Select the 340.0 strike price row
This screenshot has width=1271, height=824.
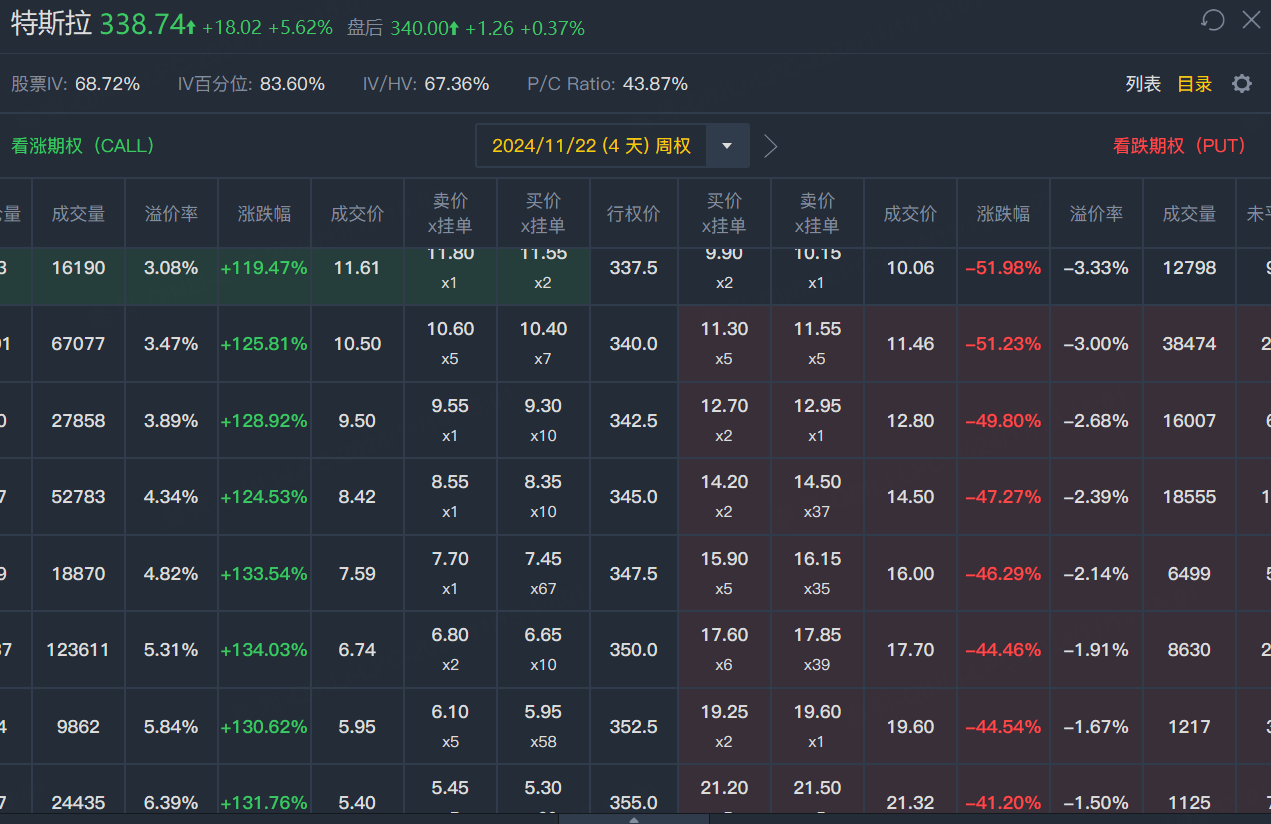pos(634,344)
